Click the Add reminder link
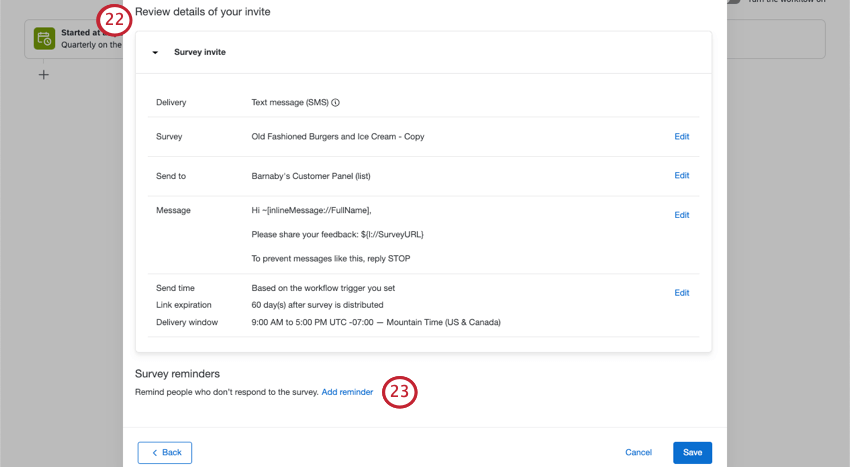 347,392
